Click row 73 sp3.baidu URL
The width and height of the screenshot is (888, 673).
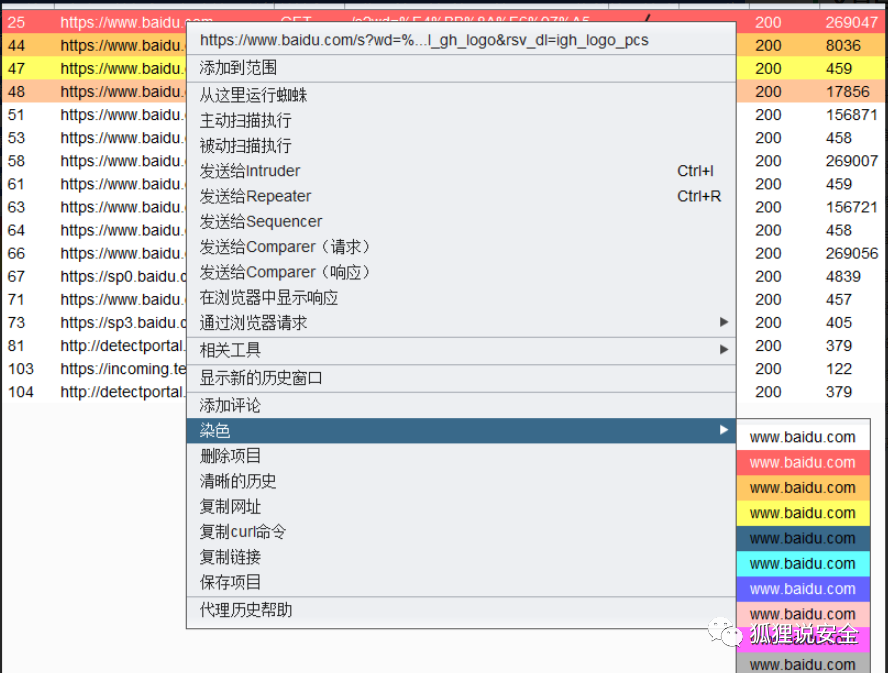point(123,323)
